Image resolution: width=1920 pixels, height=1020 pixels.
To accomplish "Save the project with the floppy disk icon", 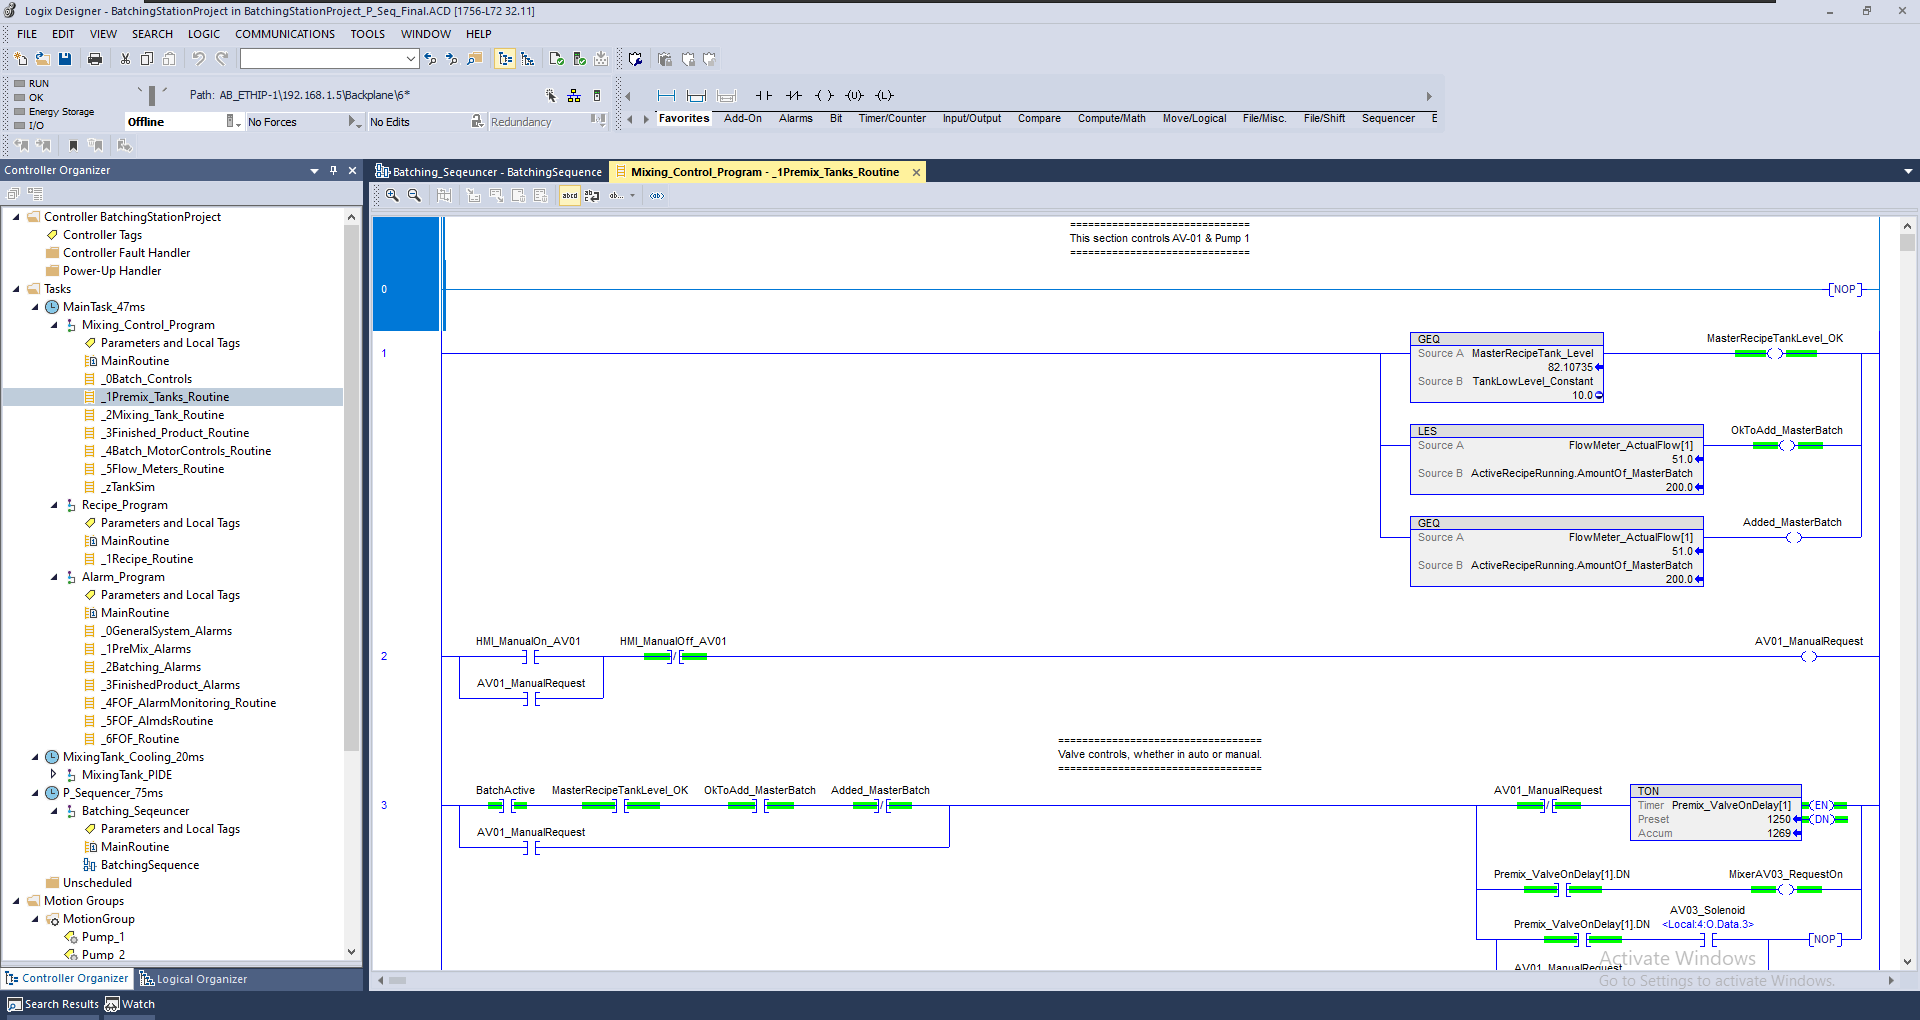I will [65, 59].
